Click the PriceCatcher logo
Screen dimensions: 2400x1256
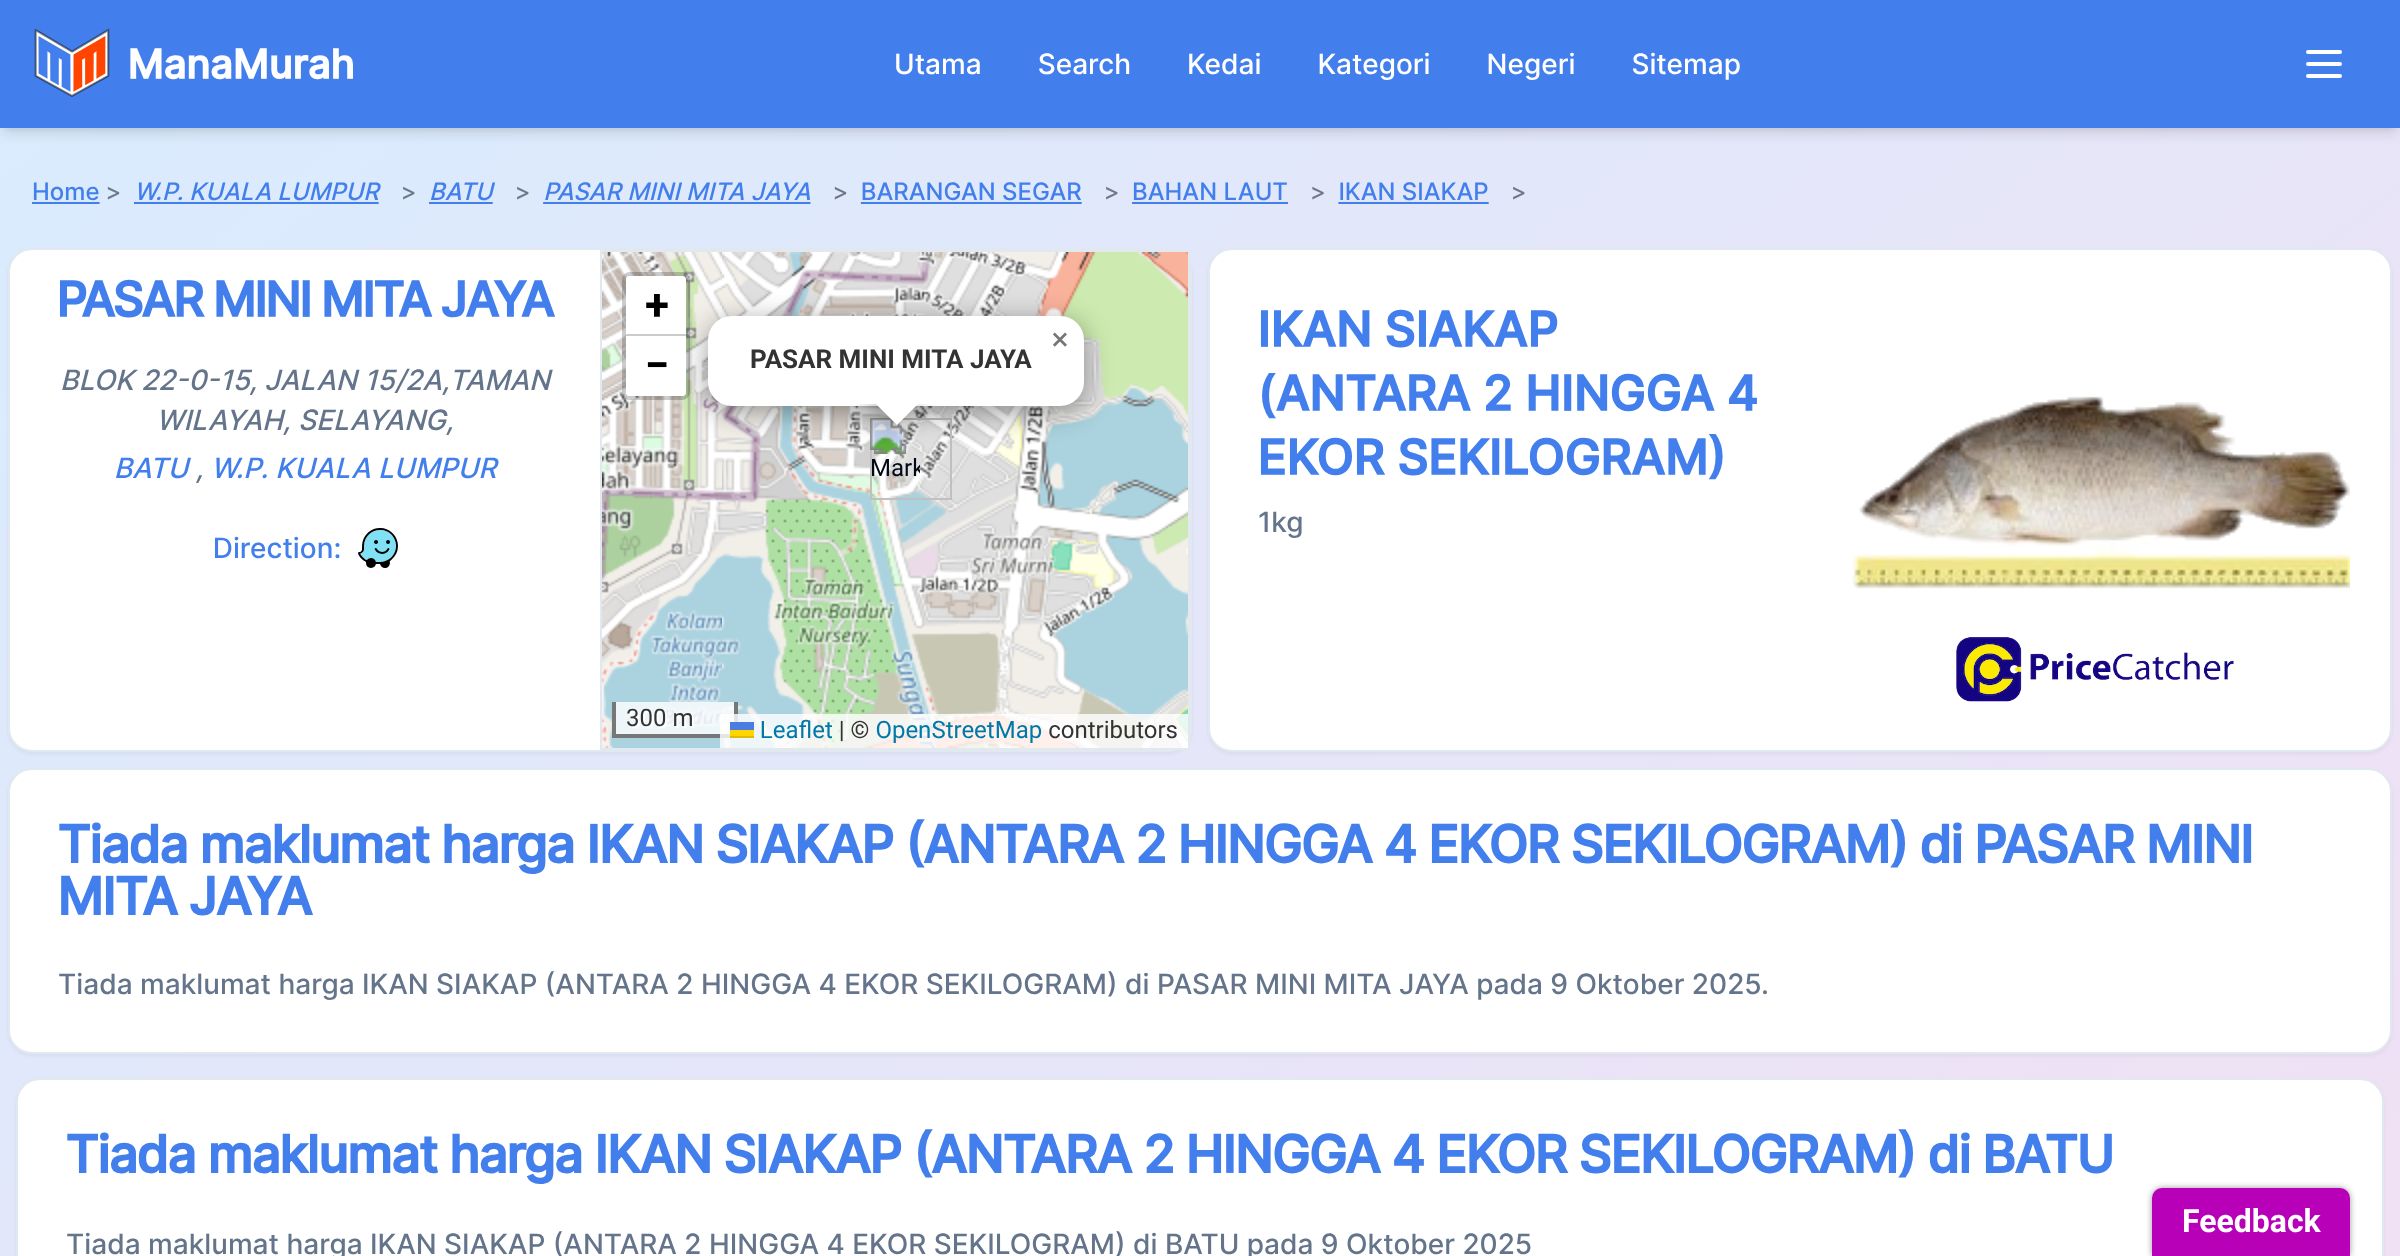(x=2094, y=668)
